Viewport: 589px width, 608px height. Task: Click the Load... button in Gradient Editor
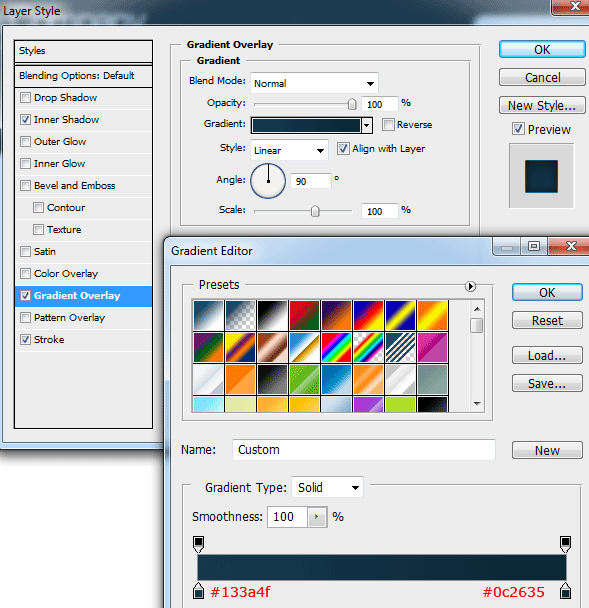point(547,355)
